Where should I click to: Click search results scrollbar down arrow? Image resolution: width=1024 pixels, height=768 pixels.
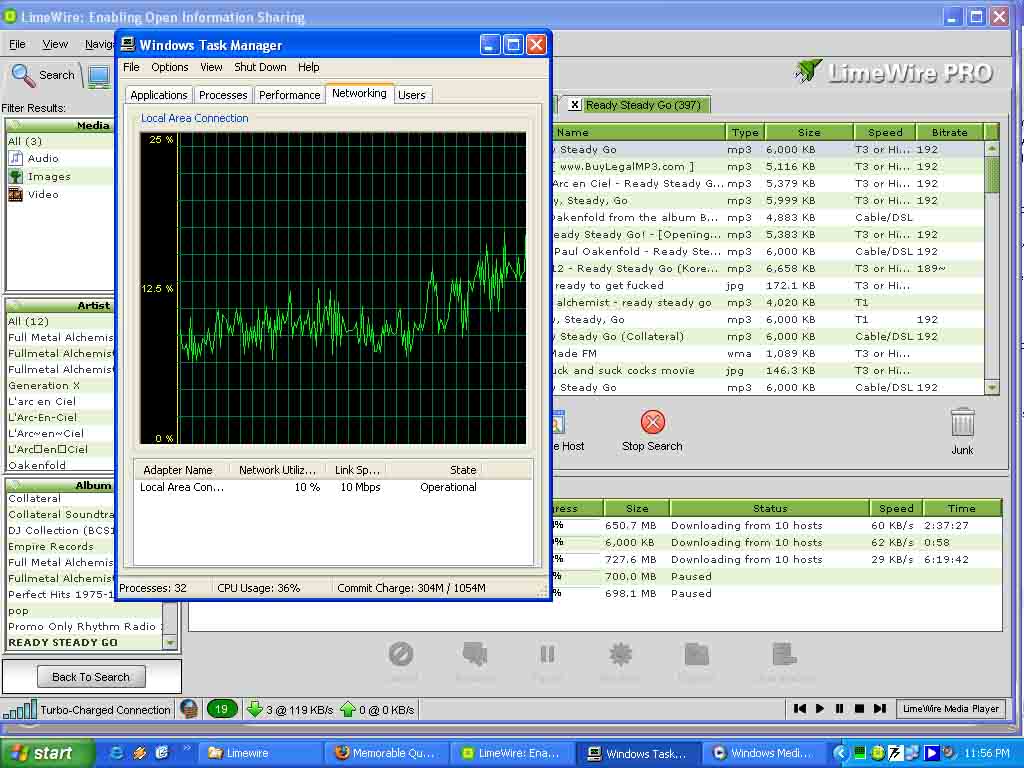coord(992,387)
